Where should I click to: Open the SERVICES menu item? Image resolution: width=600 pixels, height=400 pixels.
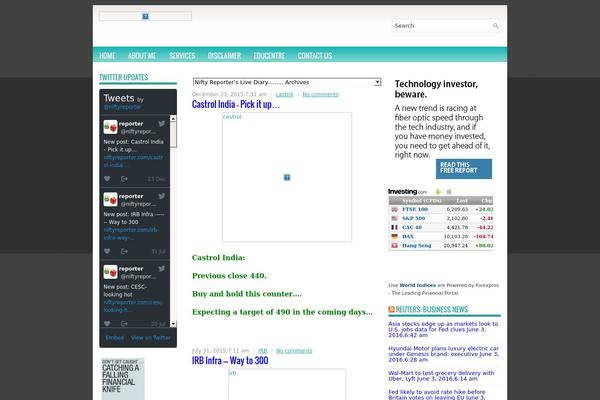(182, 56)
